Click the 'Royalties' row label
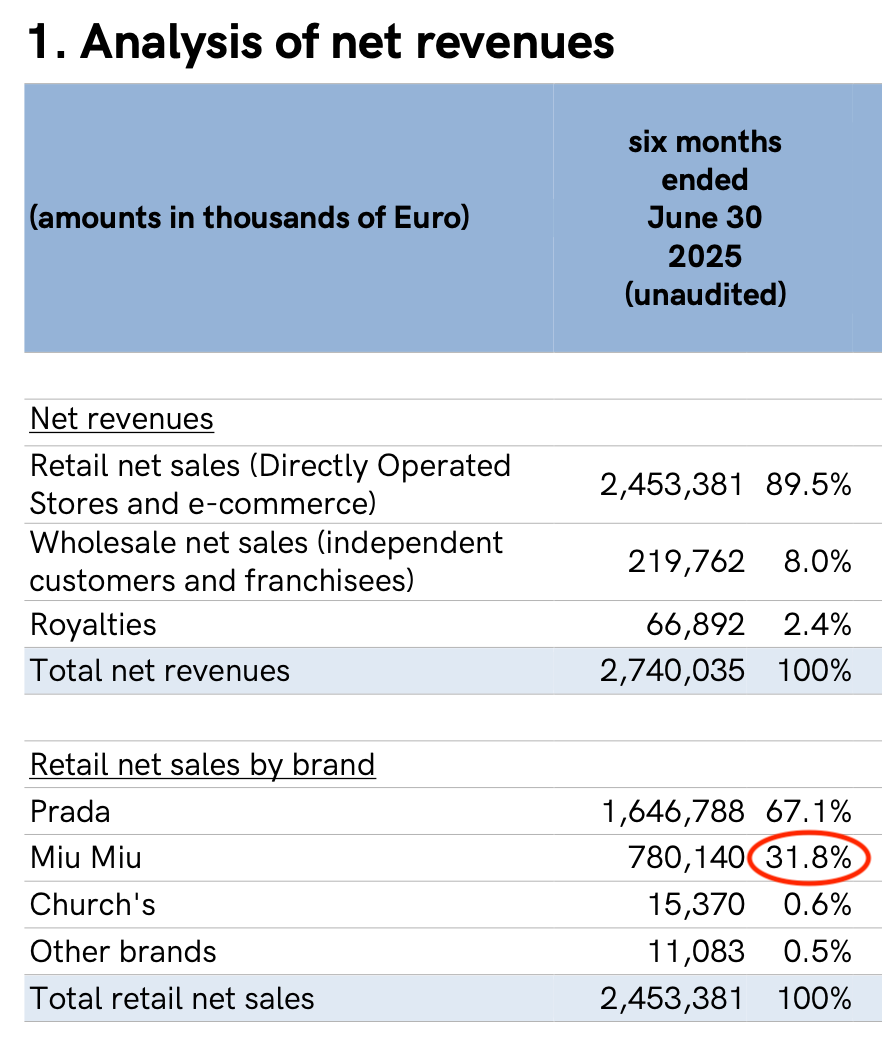The width and height of the screenshot is (882, 1044). 93,625
